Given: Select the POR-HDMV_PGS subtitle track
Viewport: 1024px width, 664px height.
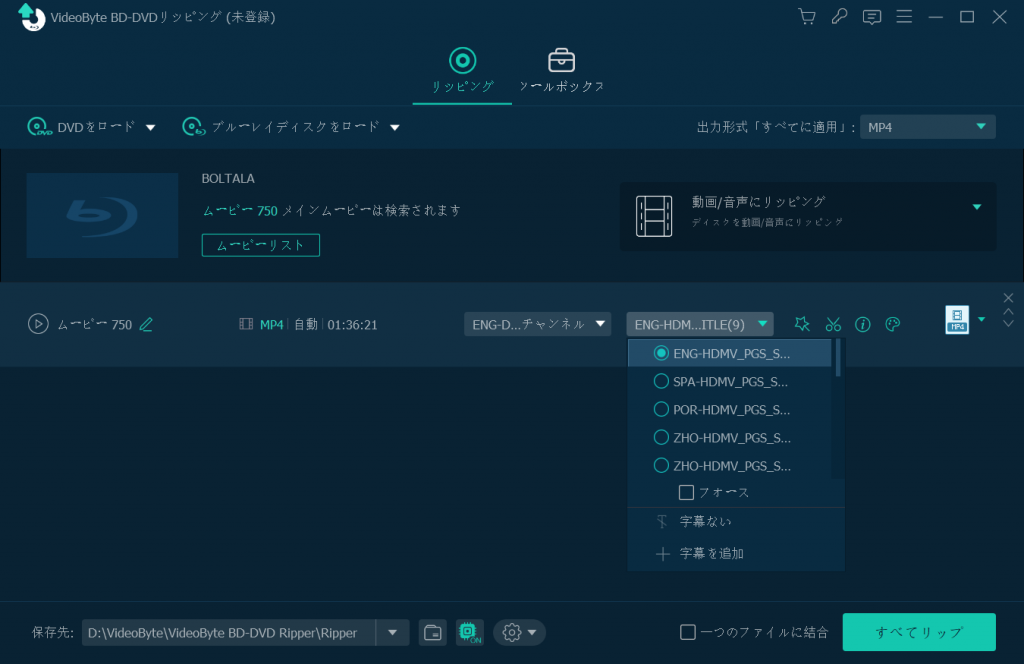Looking at the screenshot, I should pos(730,409).
